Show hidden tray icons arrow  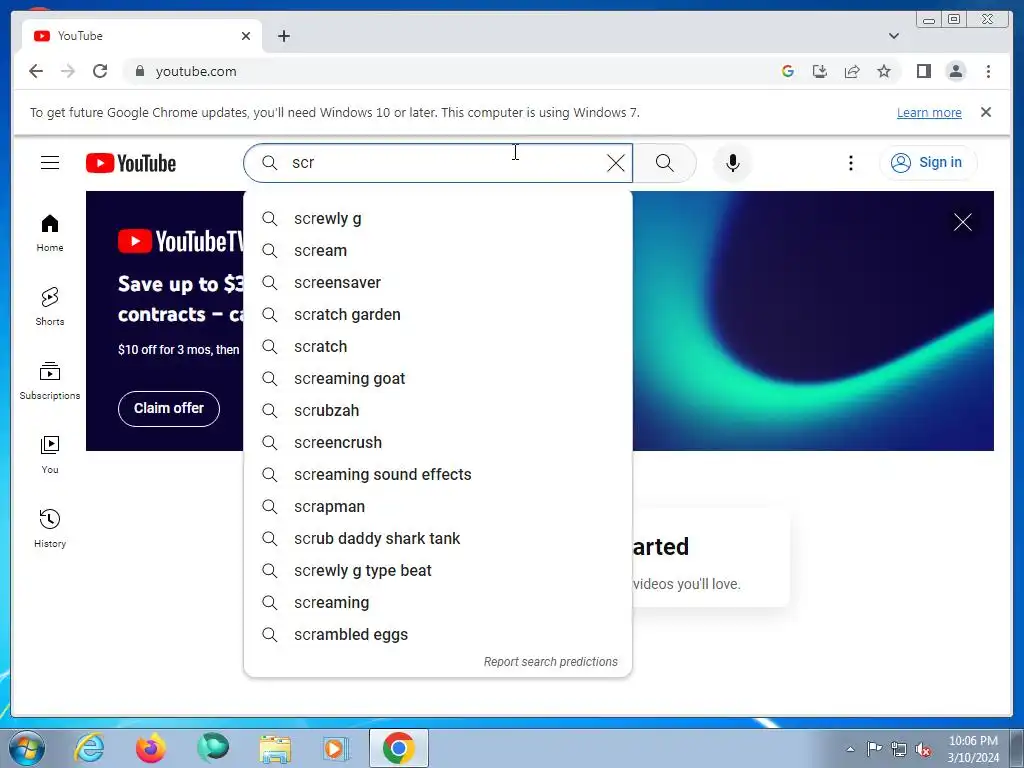850,749
